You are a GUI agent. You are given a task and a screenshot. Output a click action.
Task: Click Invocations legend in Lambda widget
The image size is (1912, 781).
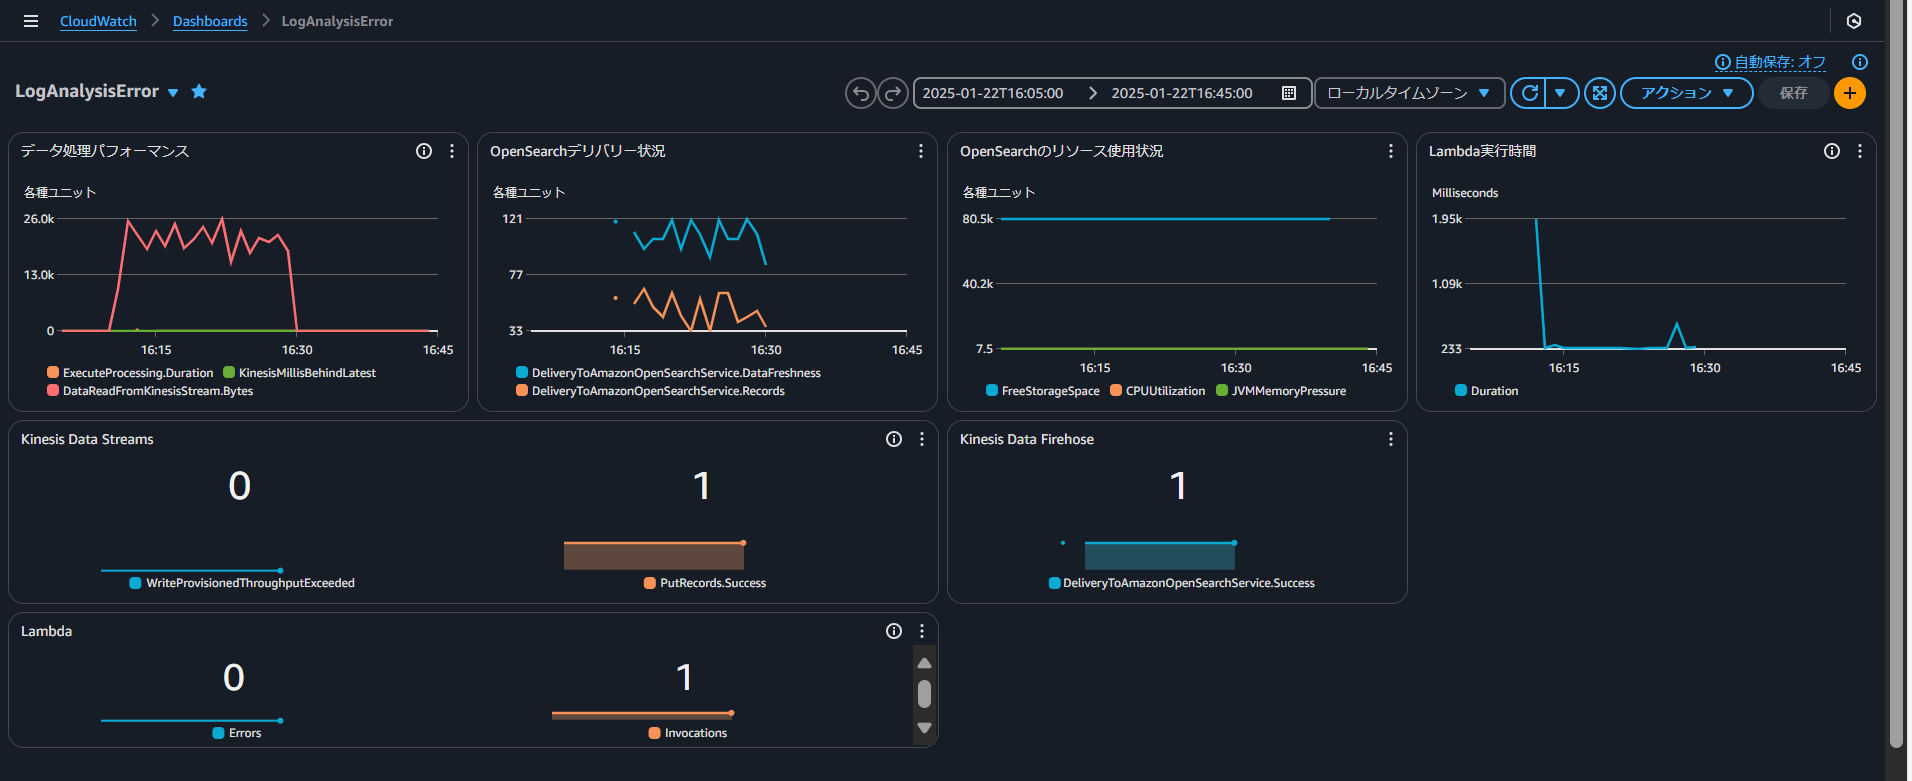point(688,733)
